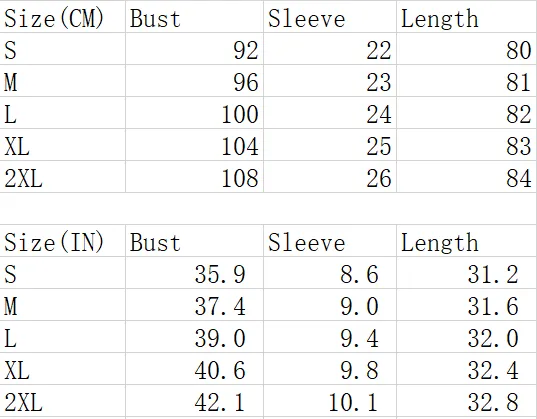Click the Size(IN) header cell
537x419 pixels.
62,241
